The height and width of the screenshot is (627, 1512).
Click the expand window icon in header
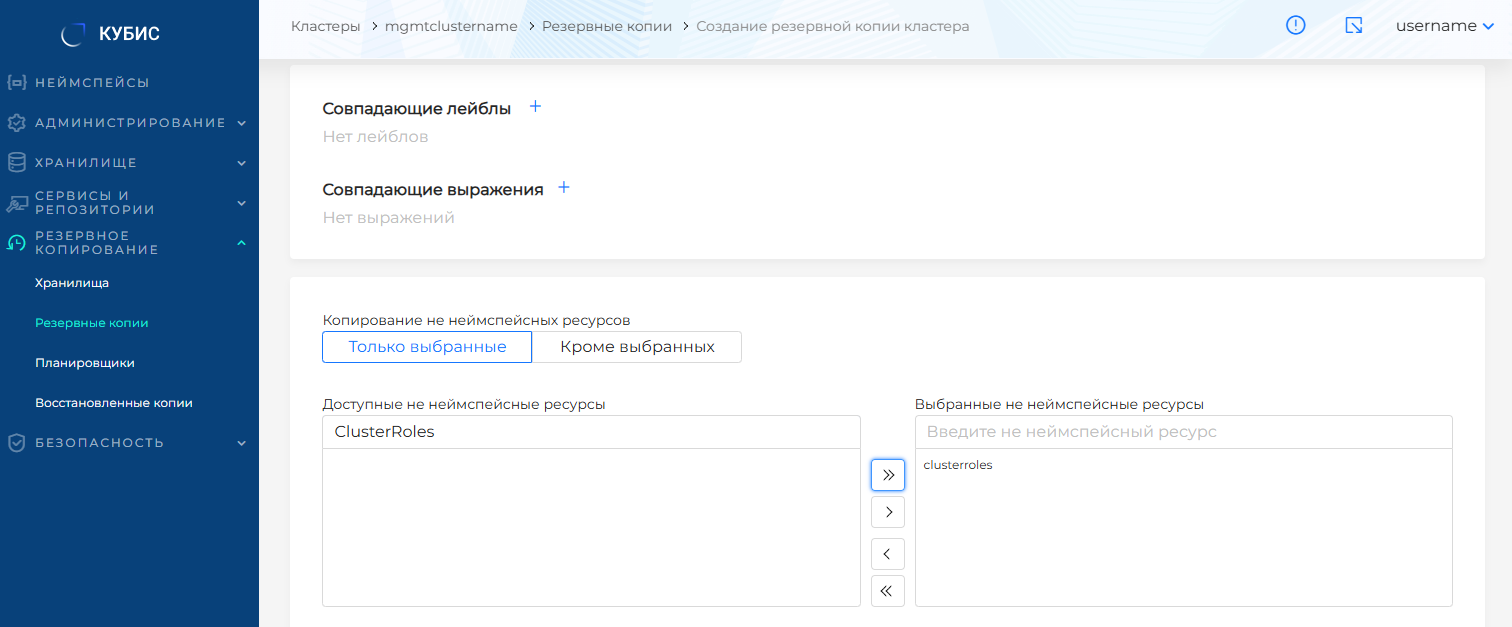tap(1354, 26)
